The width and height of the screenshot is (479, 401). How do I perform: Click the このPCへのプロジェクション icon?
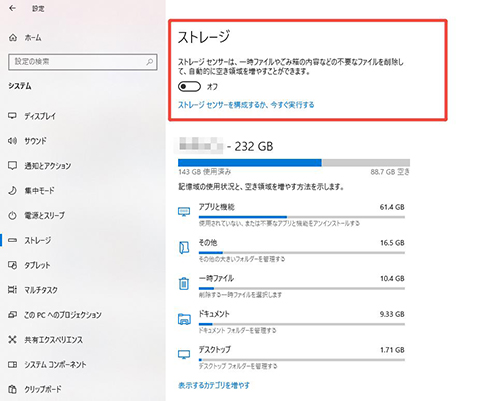[x=12, y=314]
